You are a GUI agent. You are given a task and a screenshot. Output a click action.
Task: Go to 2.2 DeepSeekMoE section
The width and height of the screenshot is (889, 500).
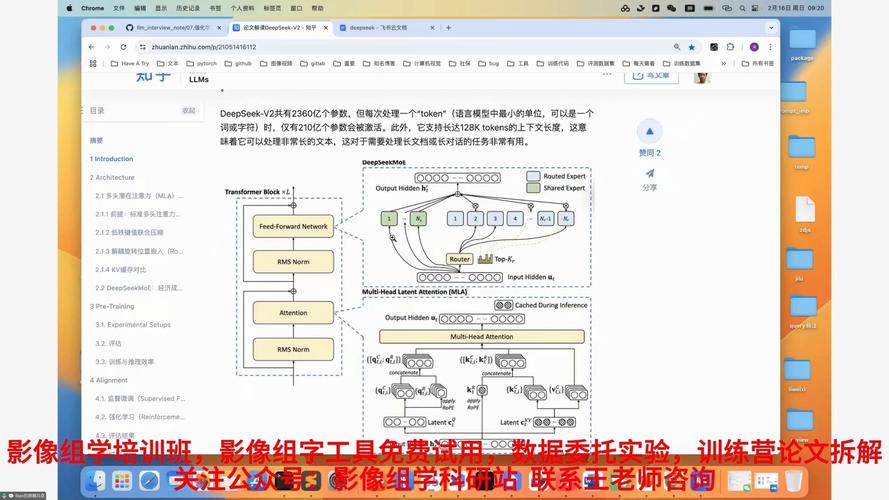[x=139, y=288]
